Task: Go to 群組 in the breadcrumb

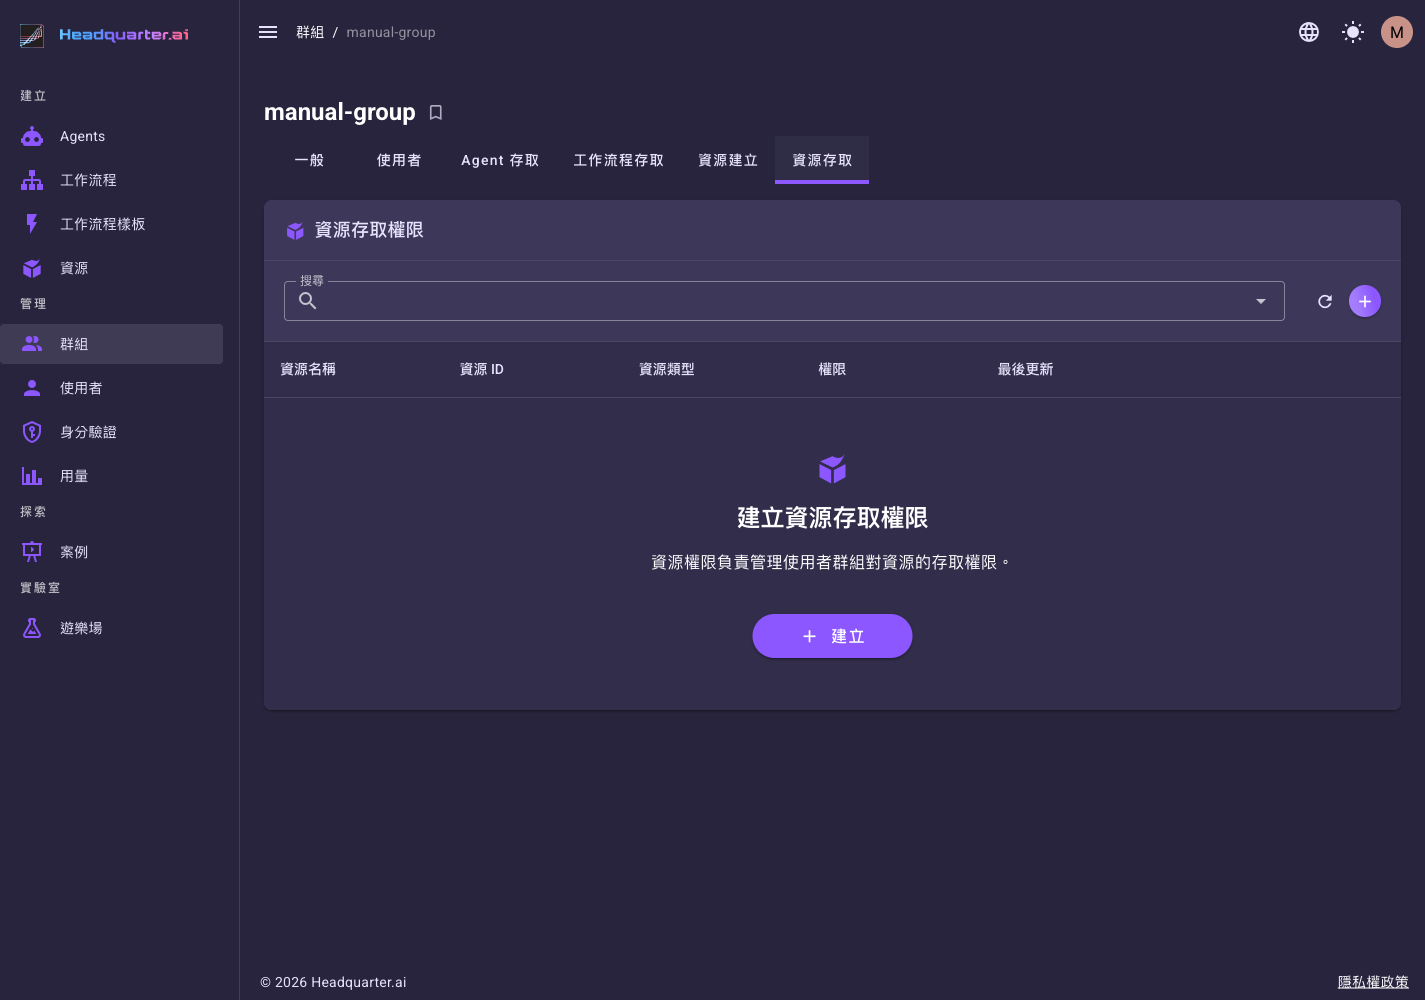Action: coord(310,32)
